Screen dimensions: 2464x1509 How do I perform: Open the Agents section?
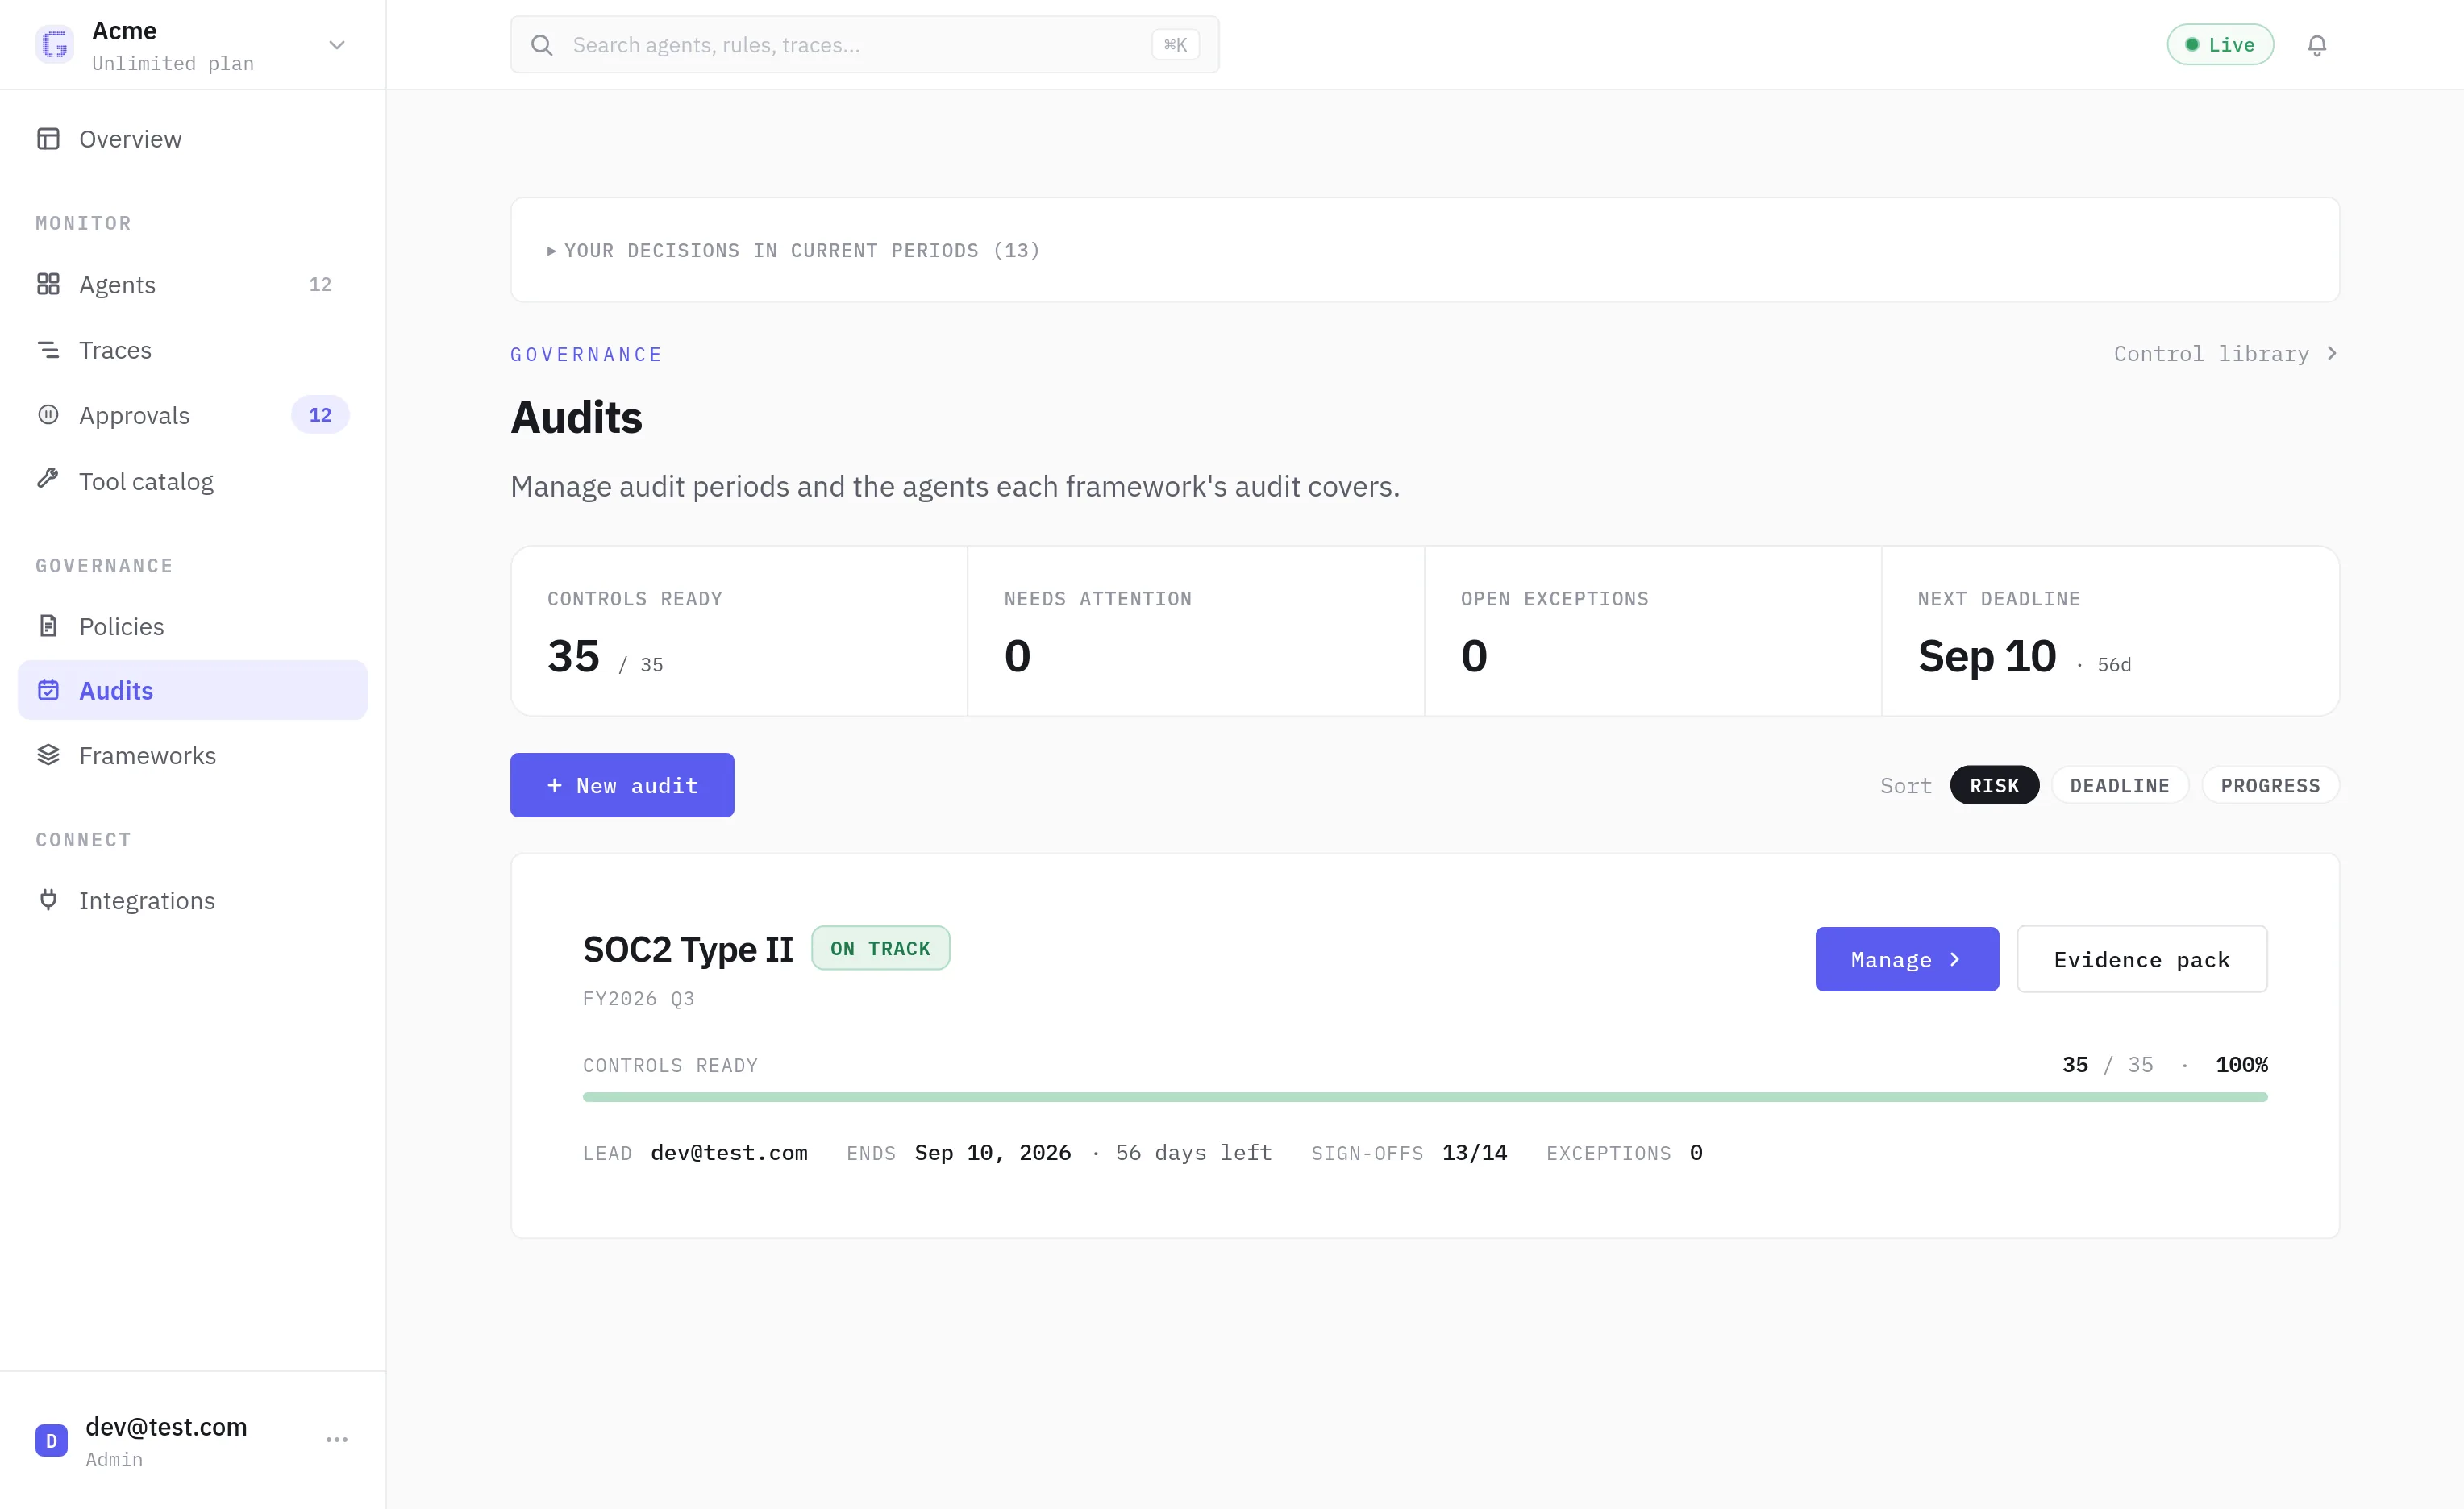pos(193,285)
